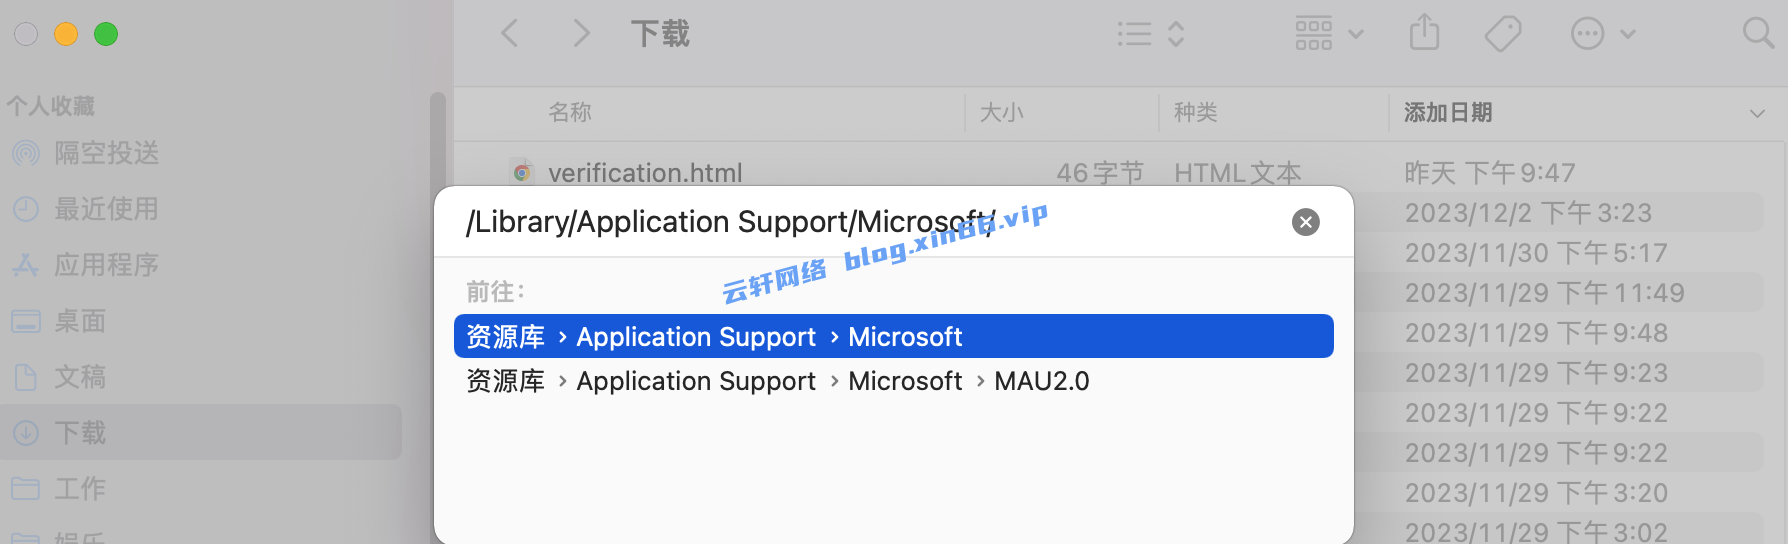
Task: Click the tag icon in toolbar
Action: click(1503, 34)
